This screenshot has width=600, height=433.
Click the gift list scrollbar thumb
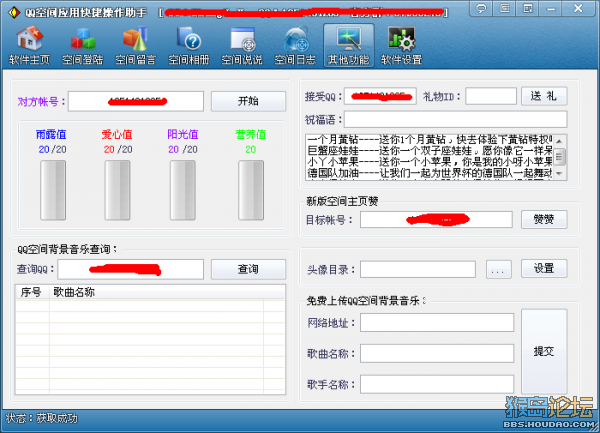point(559,157)
